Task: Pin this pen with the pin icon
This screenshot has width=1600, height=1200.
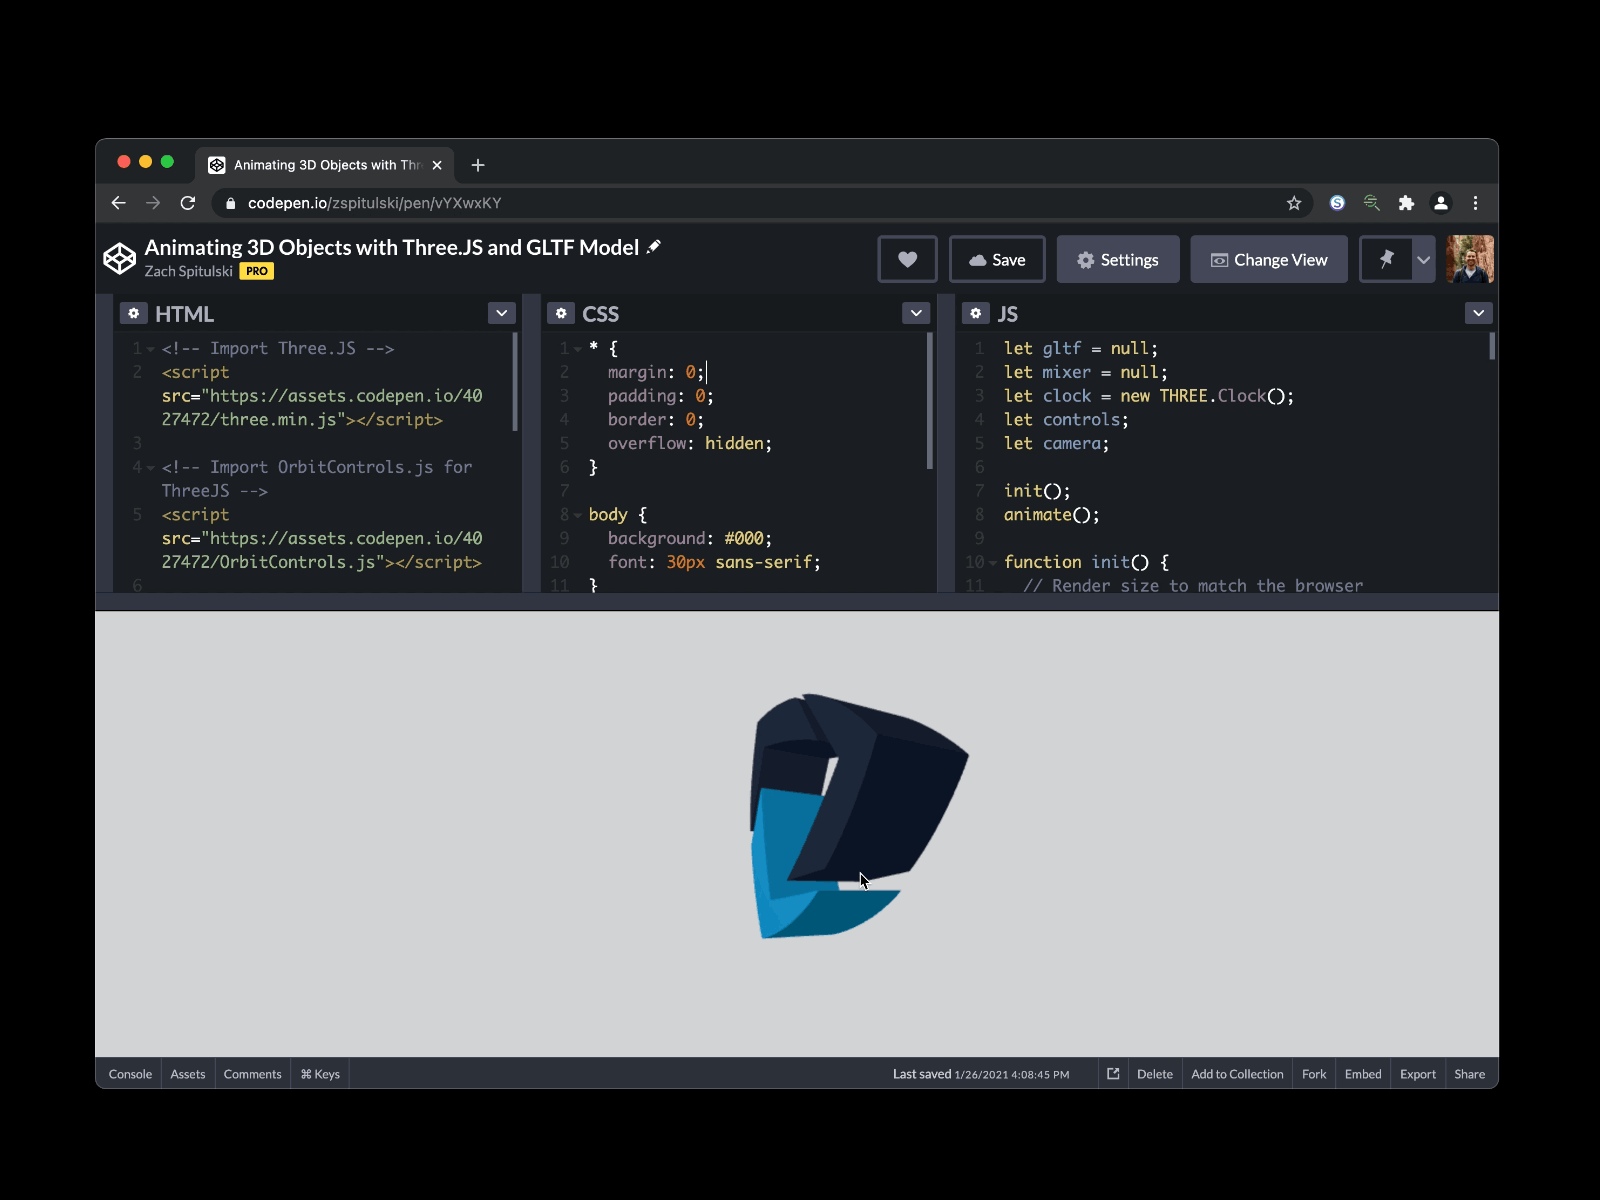Action: pyautogui.click(x=1386, y=260)
